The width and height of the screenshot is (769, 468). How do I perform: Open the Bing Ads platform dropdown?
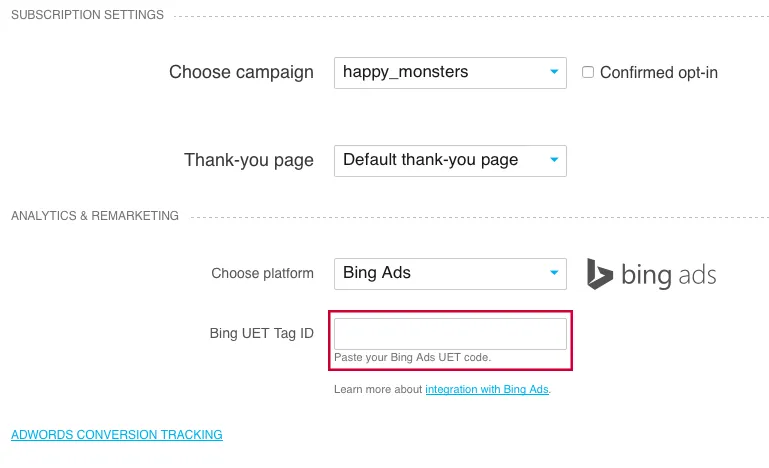(x=450, y=274)
